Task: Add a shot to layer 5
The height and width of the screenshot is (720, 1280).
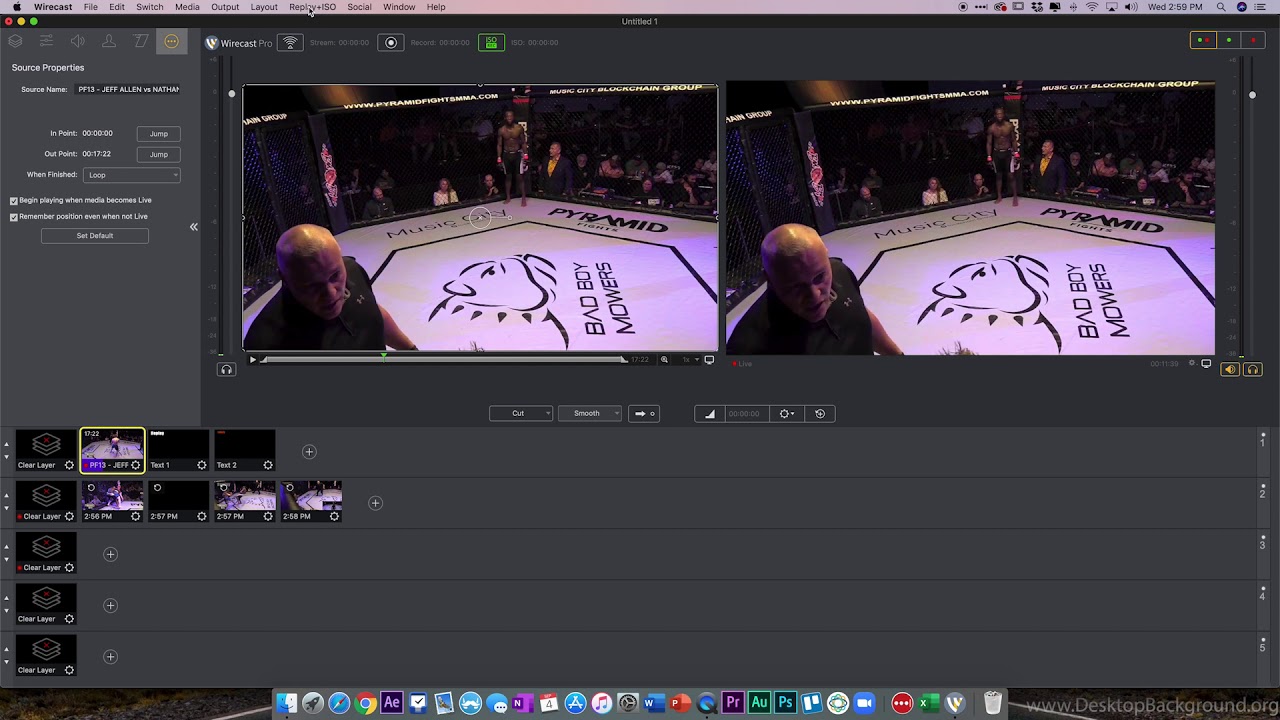Action: (x=110, y=657)
